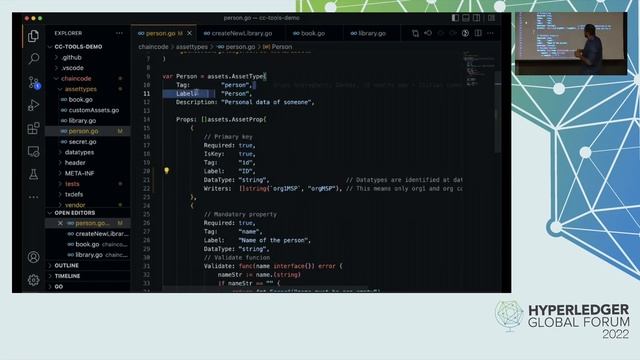Expand the datatypes folder

(79, 152)
